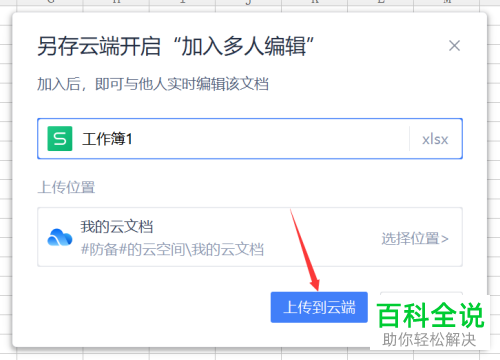Image resolution: width=500 pixels, height=360 pixels.
Task: Select the 我的云文档 location title
Action: click(117, 227)
